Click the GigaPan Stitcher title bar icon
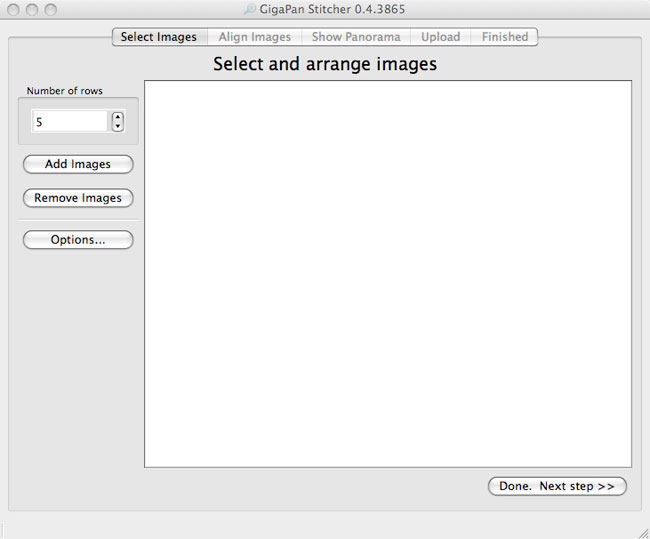The image size is (650, 539). click(249, 9)
